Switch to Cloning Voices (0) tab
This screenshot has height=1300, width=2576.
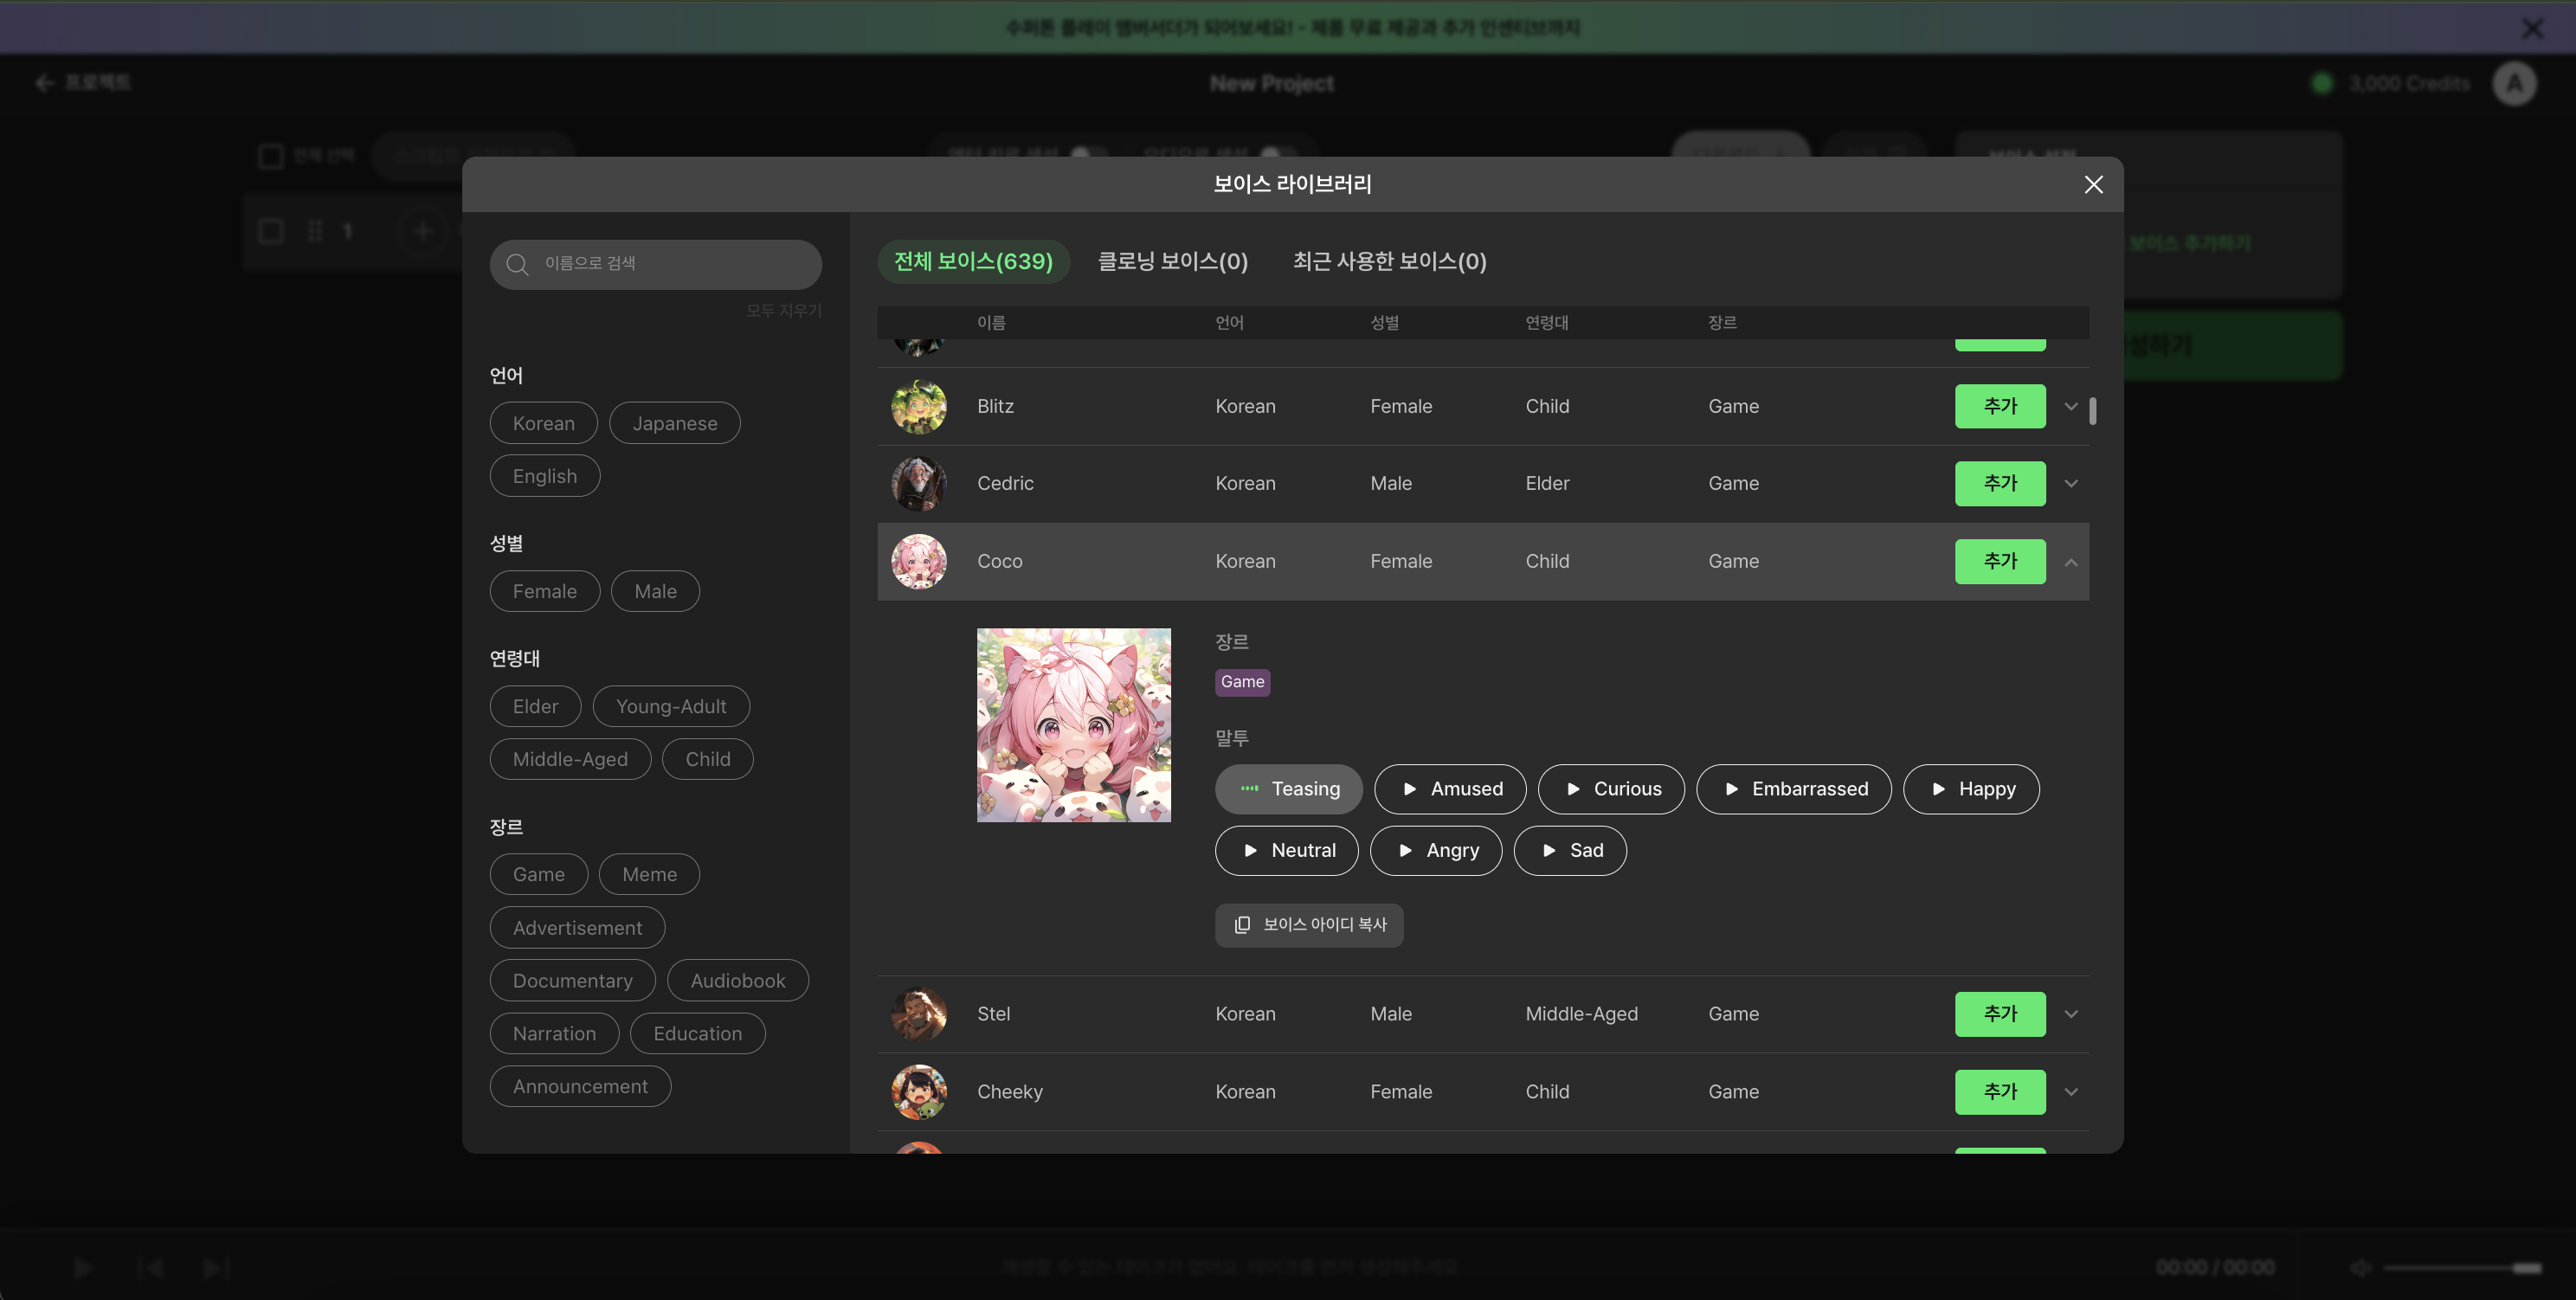tap(1173, 262)
